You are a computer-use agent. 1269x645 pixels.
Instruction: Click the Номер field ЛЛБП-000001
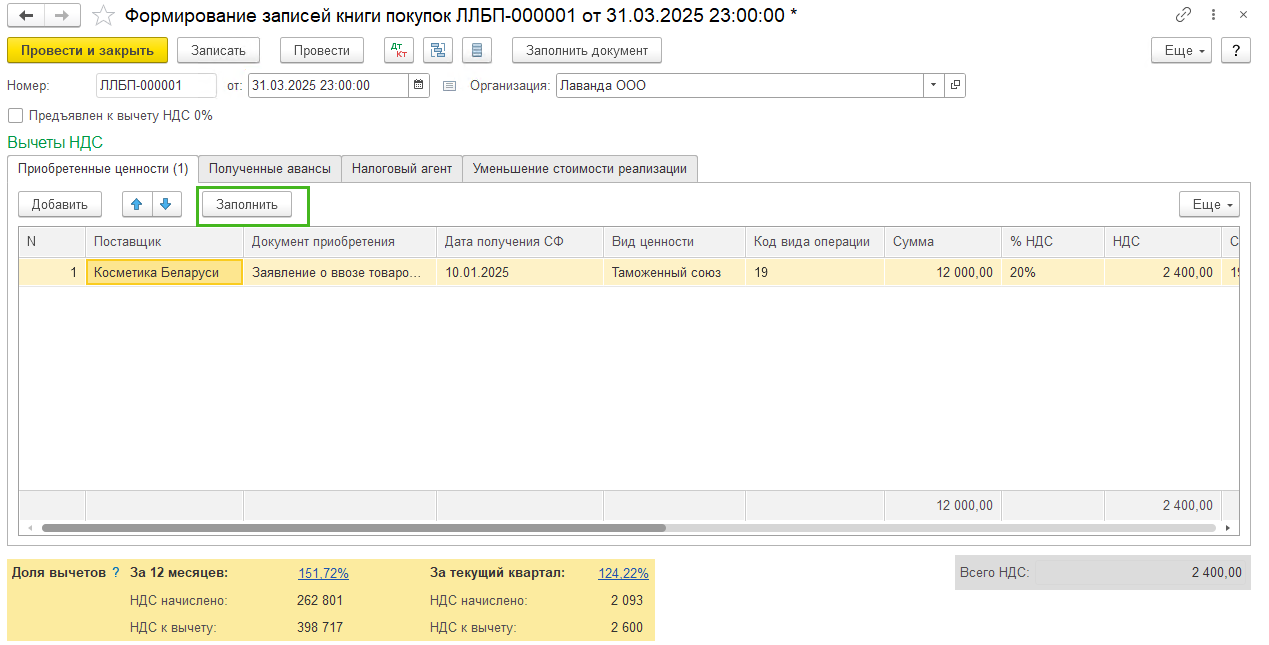coord(156,86)
